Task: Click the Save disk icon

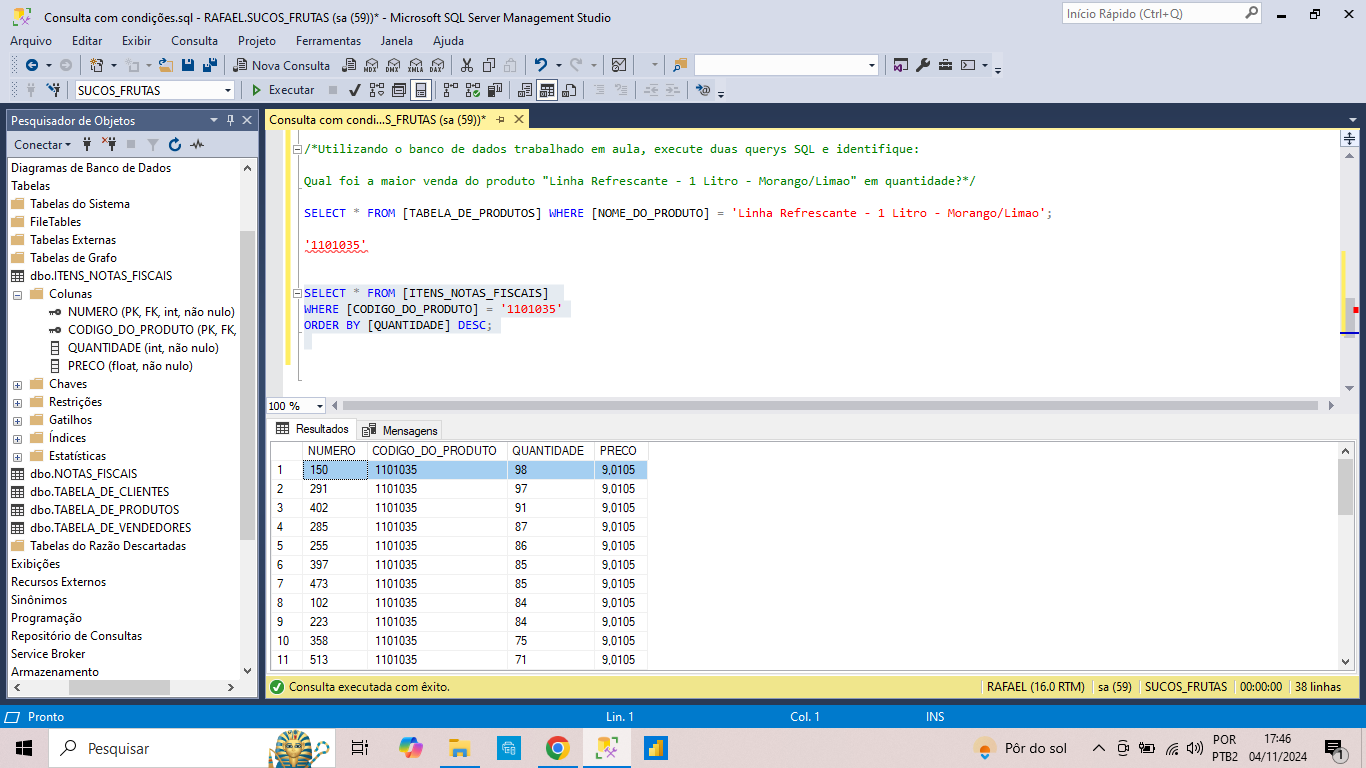Action: click(x=188, y=65)
